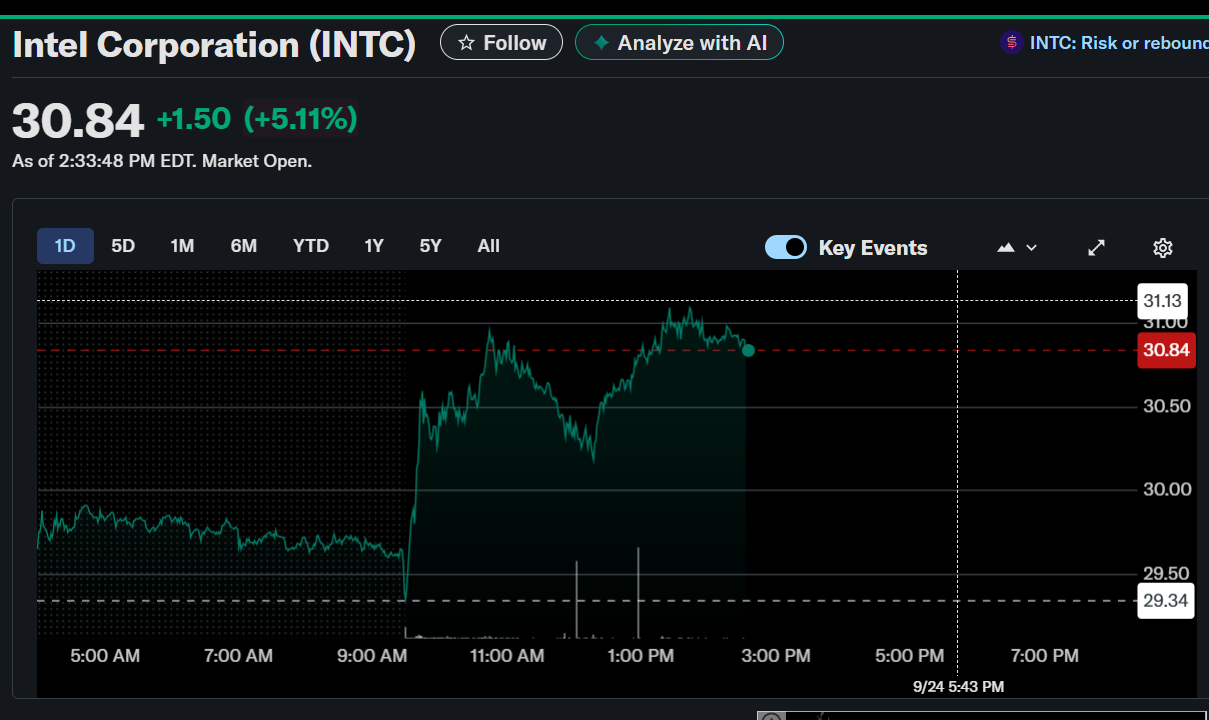Screen dimensions: 1209x720
Task: Click the 30.50 price axis label
Action: [x=1166, y=406]
